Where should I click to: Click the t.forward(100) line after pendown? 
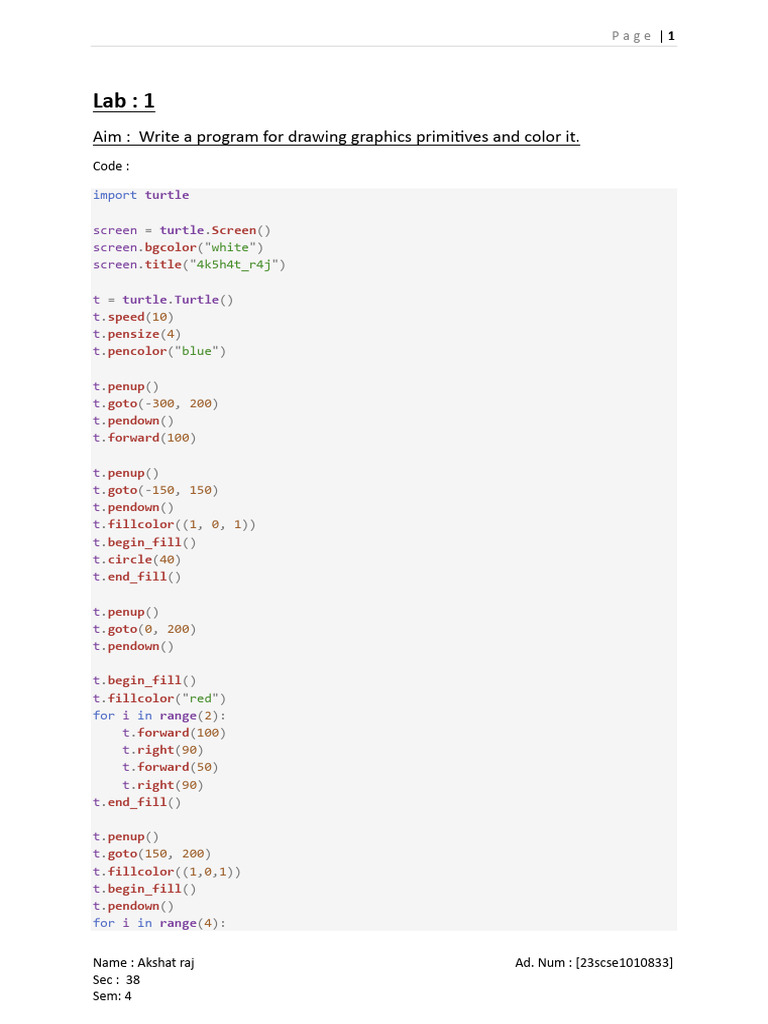144,438
